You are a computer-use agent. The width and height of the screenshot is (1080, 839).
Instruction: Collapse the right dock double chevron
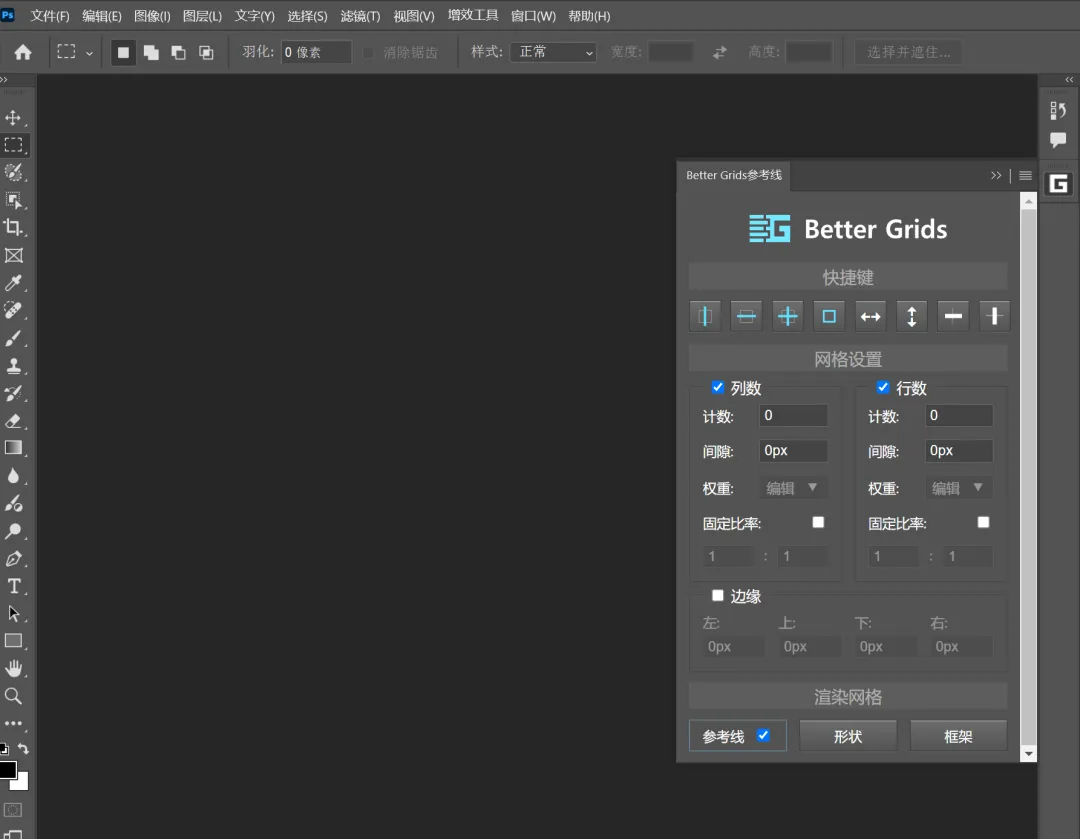coord(1069,80)
